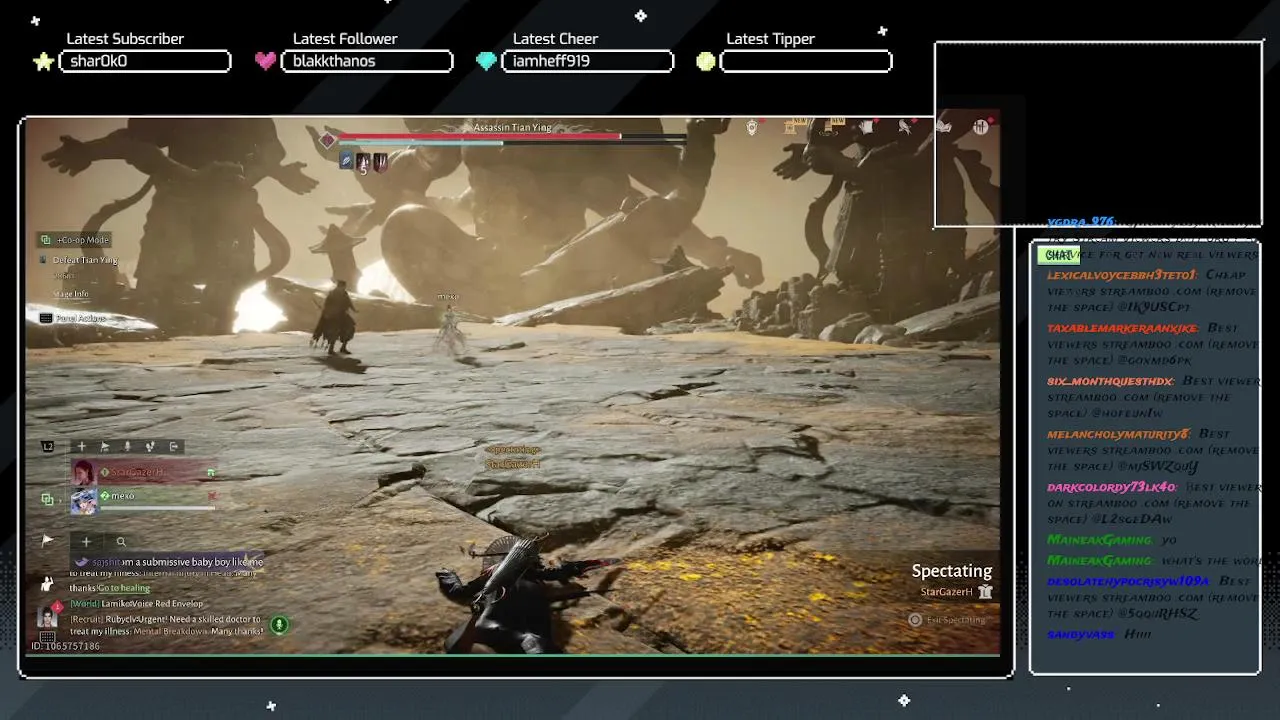This screenshot has height=720, width=1280.
Task: Click the darkcolordy73lk4o username in stream chat
Action: [1112, 487]
